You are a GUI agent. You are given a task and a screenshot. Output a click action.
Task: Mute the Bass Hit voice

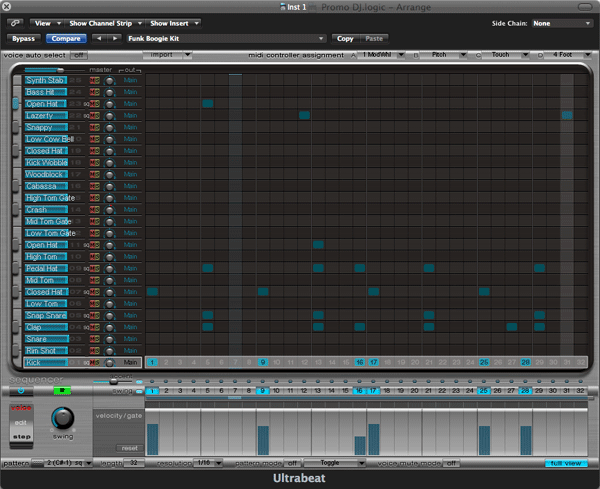pos(92,92)
